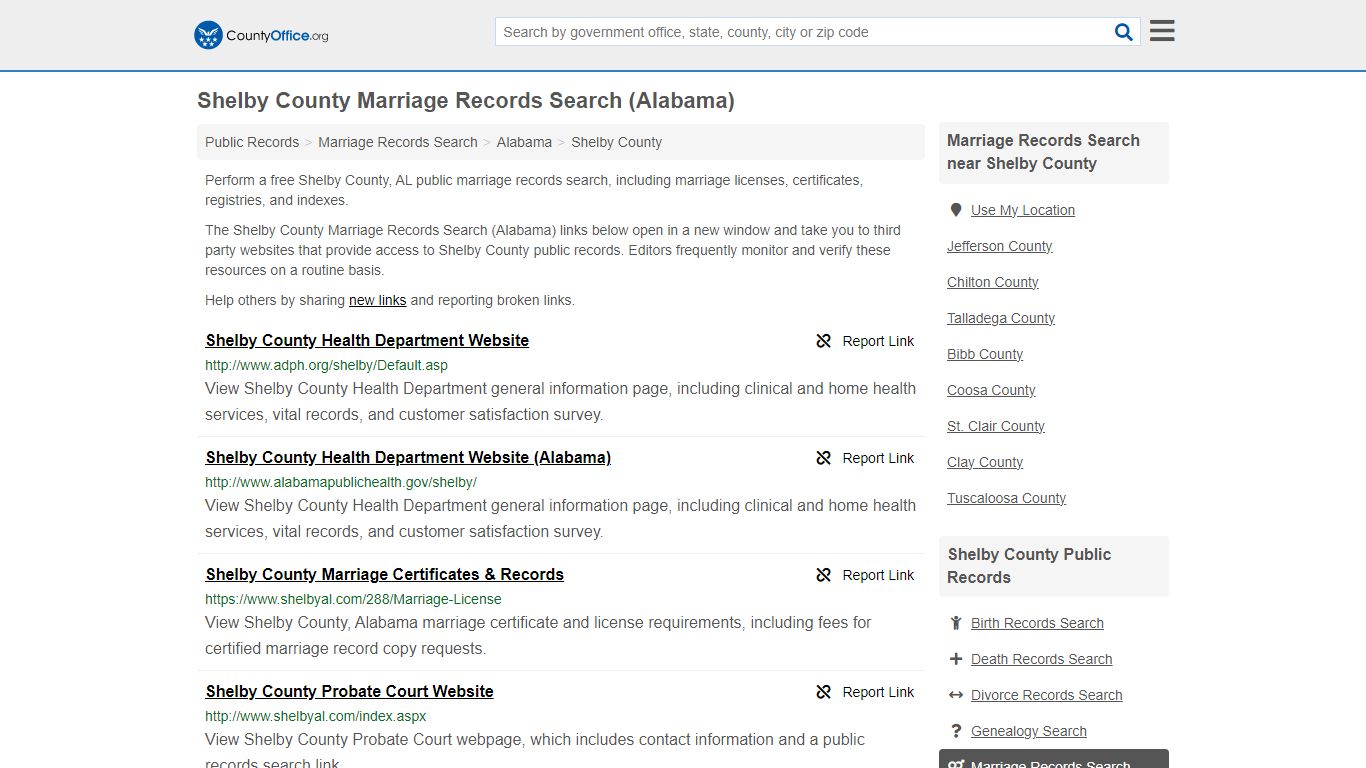This screenshot has width=1366, height=768.
Task: Select Use My Location
Action: 1023,210
